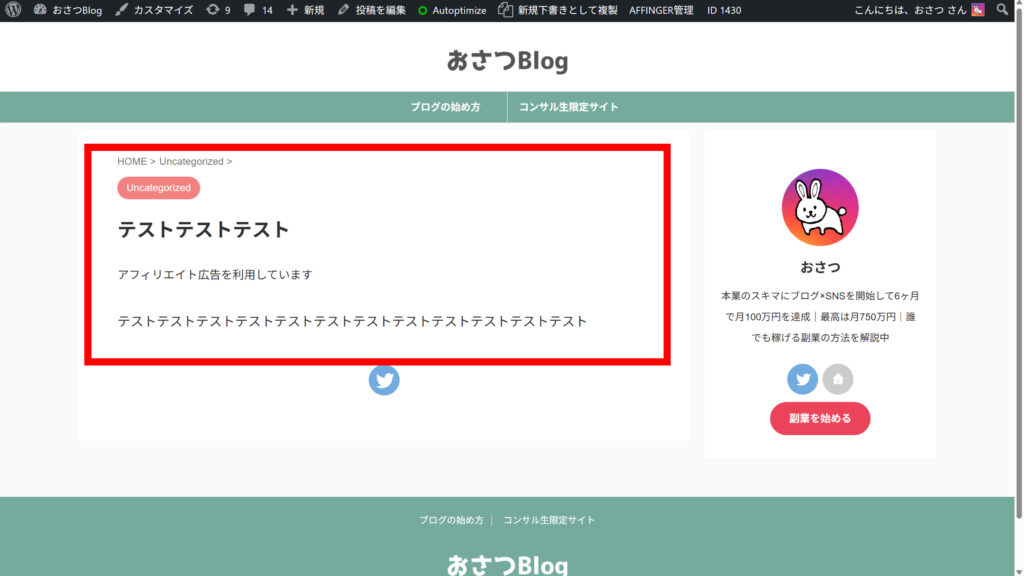Screen dimensions: 1024x576
Task: Click the Uncategorized breadcrumb link
Action: (191, 161)
